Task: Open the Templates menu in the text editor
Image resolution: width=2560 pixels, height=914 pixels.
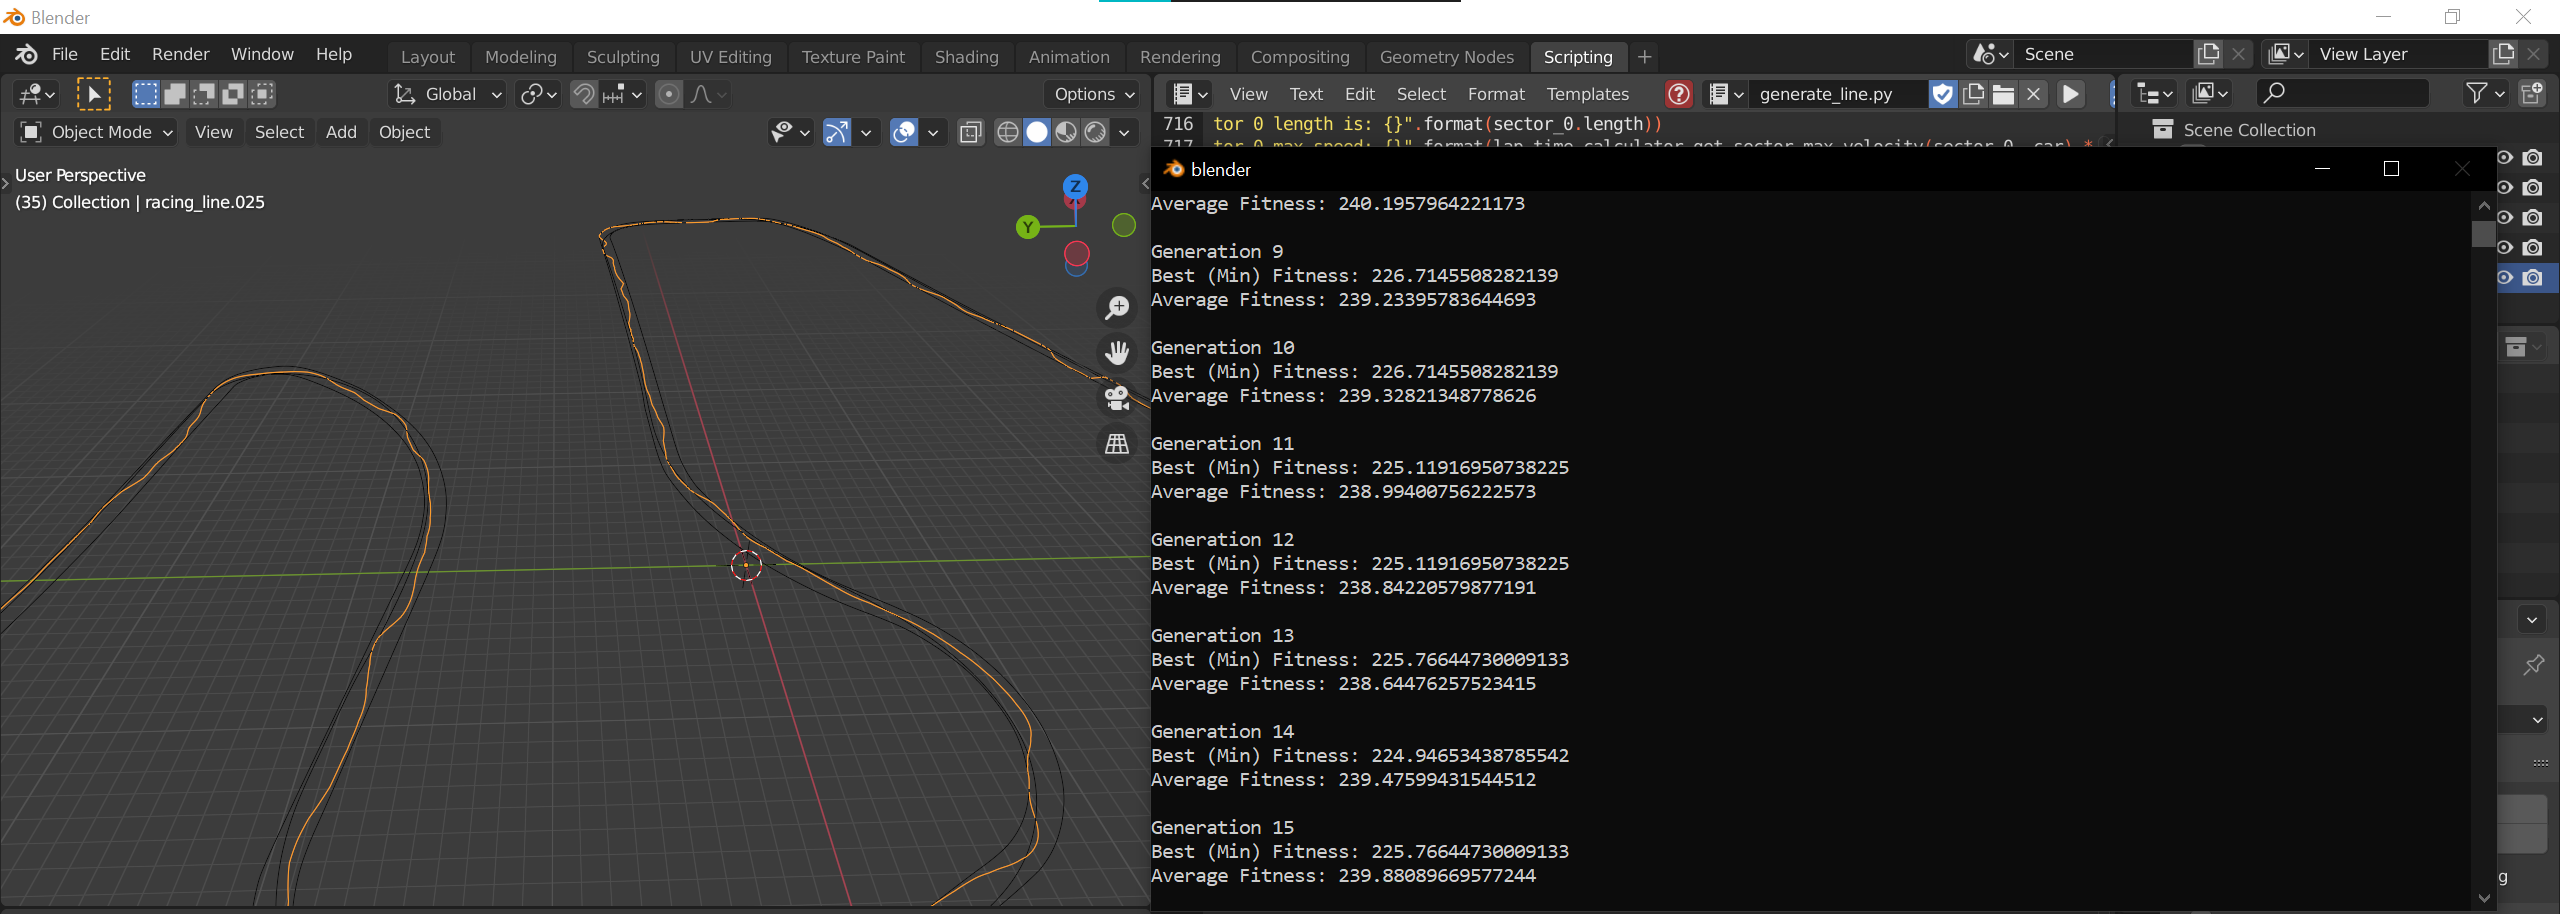Action: point(1587,94)
